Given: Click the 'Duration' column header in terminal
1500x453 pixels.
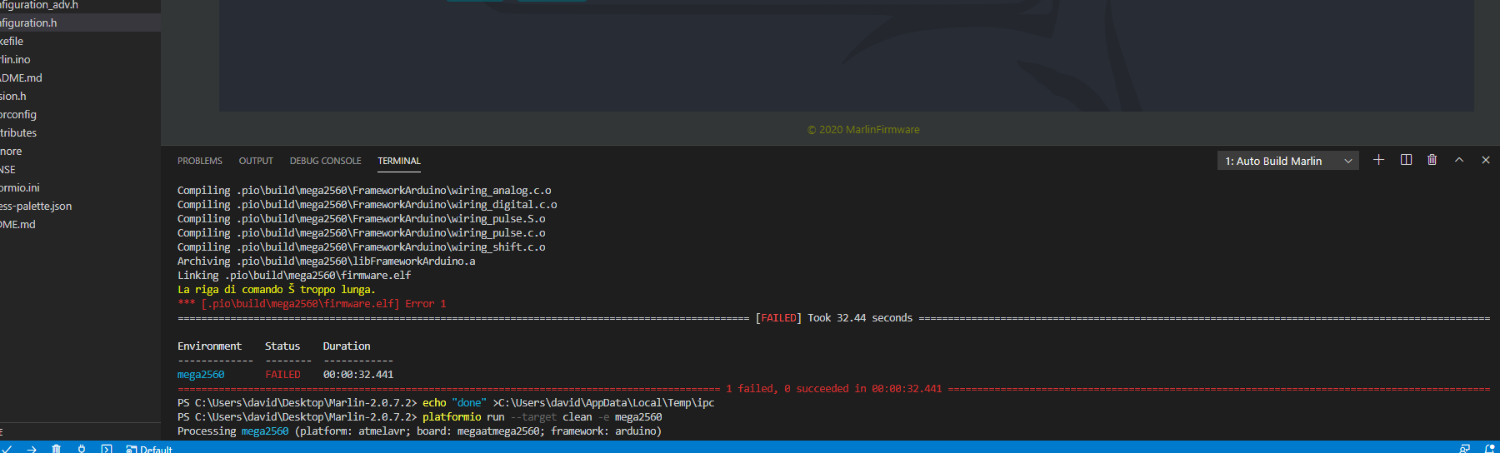Looking at the screenshot, I should [346, 346].
